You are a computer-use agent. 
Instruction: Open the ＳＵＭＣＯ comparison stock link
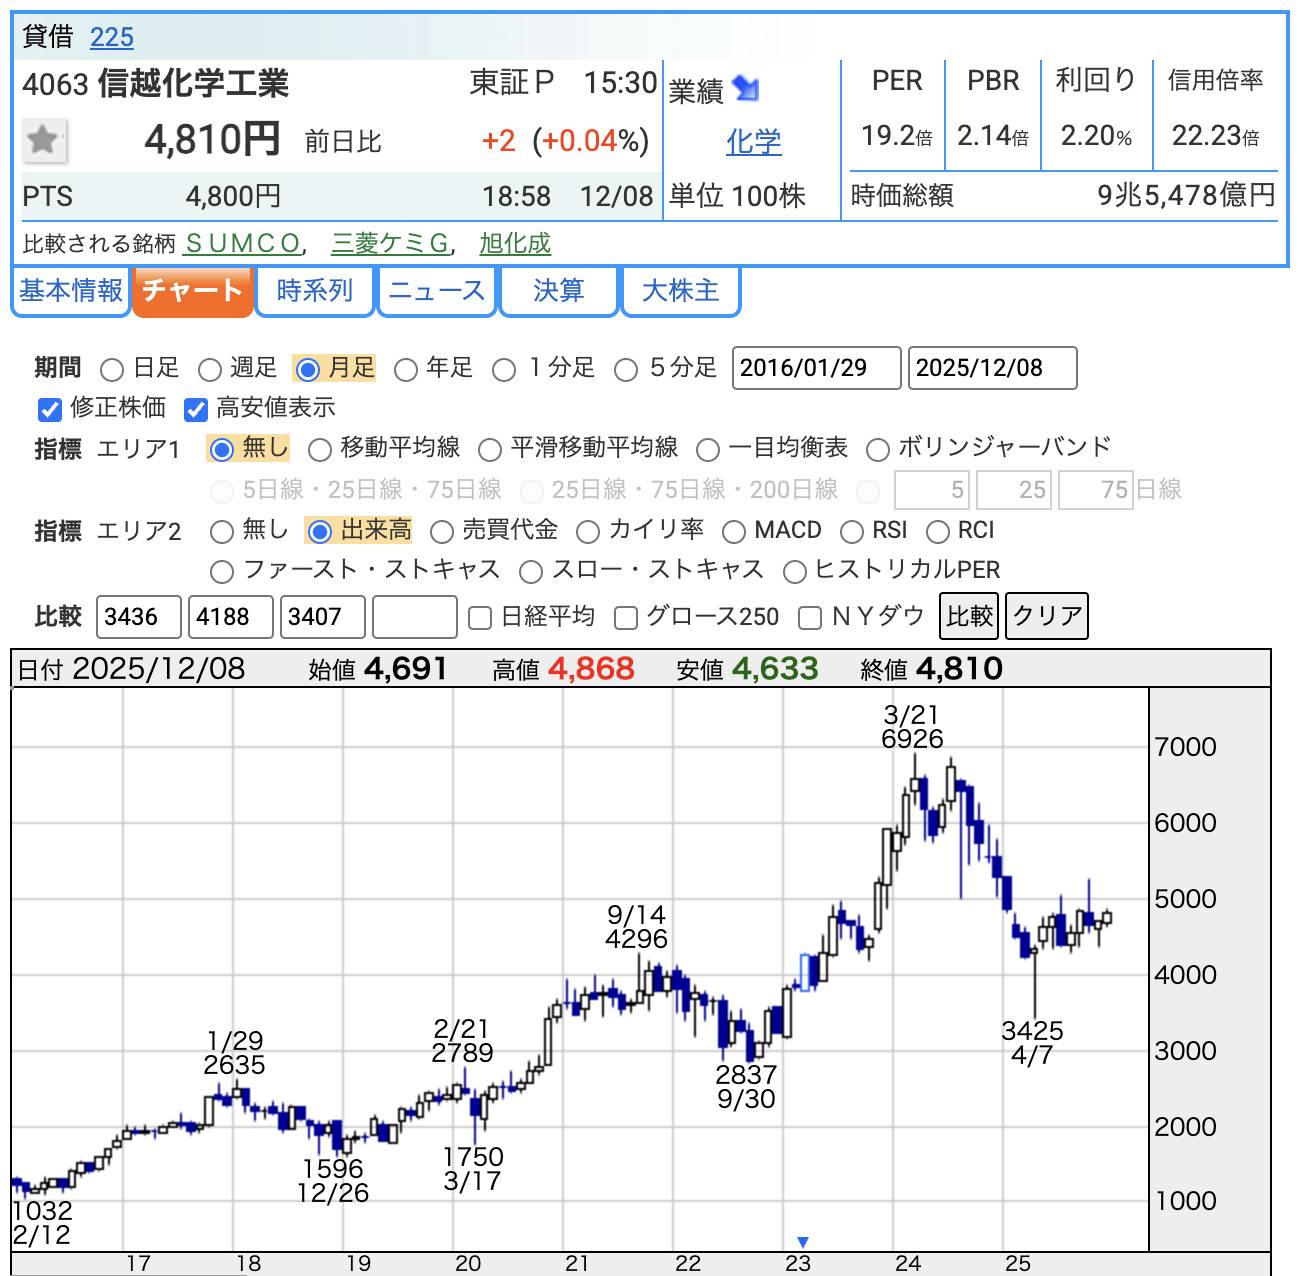coord(243,243)
